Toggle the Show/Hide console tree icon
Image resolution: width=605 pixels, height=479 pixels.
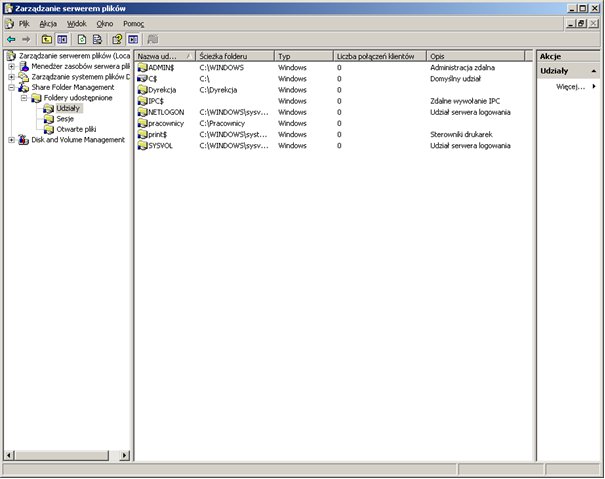[x=62, y=39]
